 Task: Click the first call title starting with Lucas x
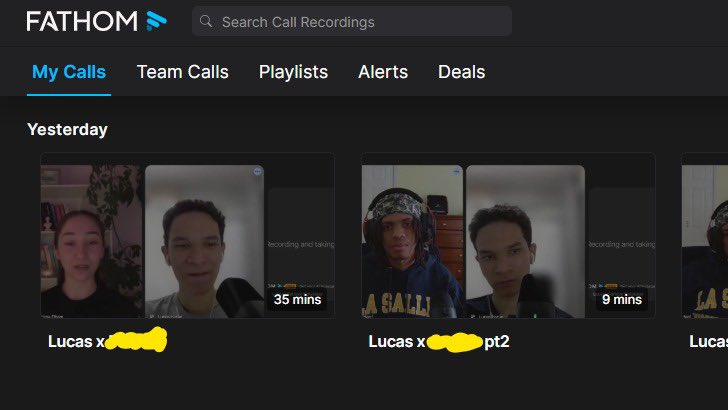pos(107,341)
